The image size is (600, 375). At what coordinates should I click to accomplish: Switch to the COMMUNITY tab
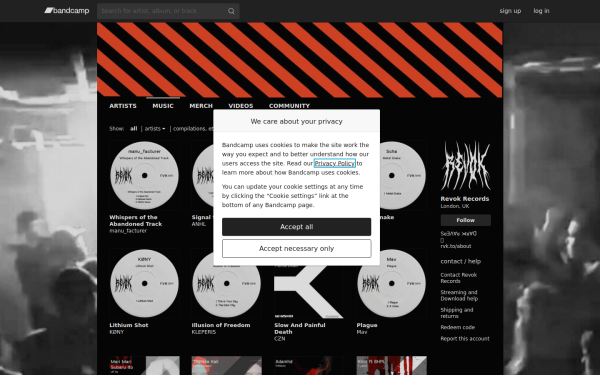pyautogui.click(x=289, y=106)
